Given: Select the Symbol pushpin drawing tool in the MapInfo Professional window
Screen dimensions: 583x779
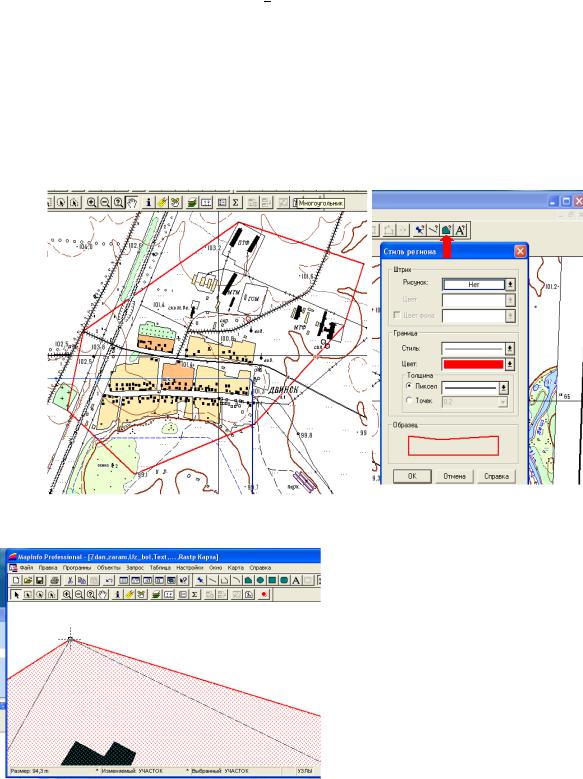Looking at the screenshot, I should 200,580.
